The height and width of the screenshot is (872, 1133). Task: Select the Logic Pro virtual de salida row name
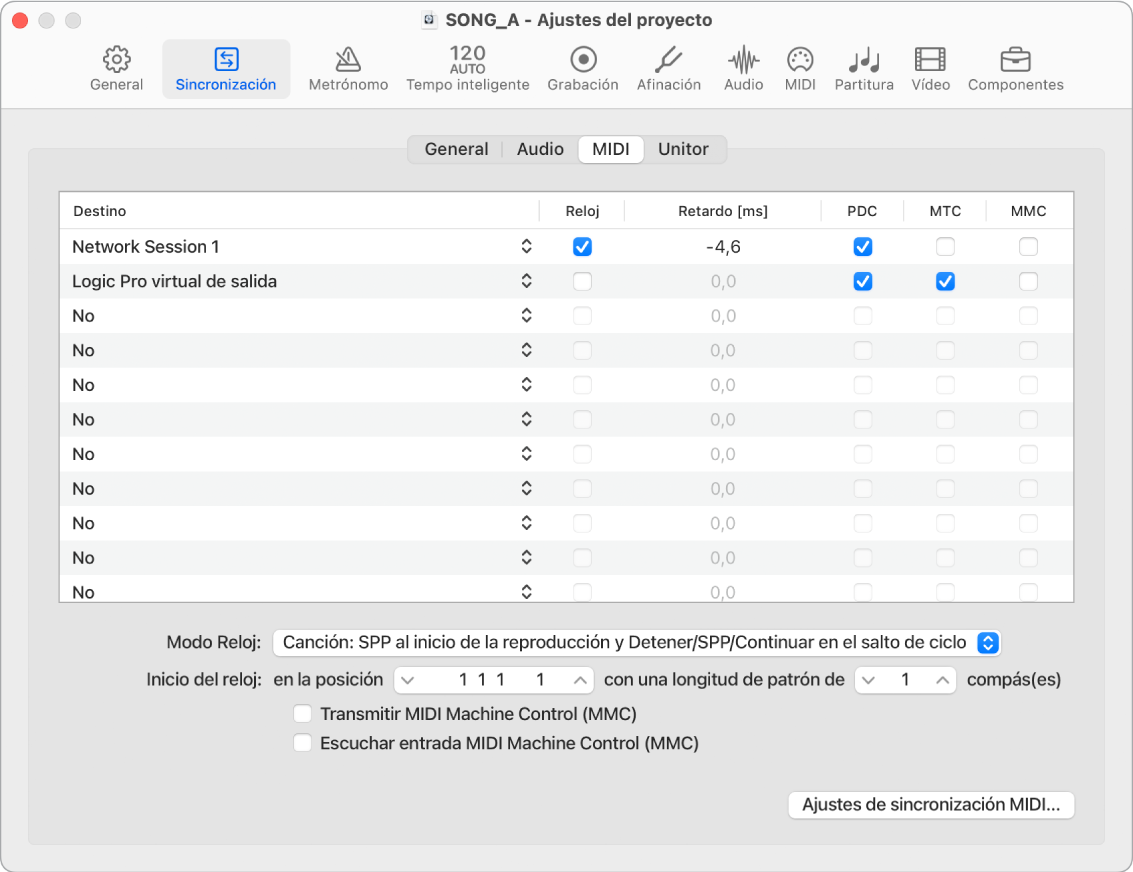[174, 281]
